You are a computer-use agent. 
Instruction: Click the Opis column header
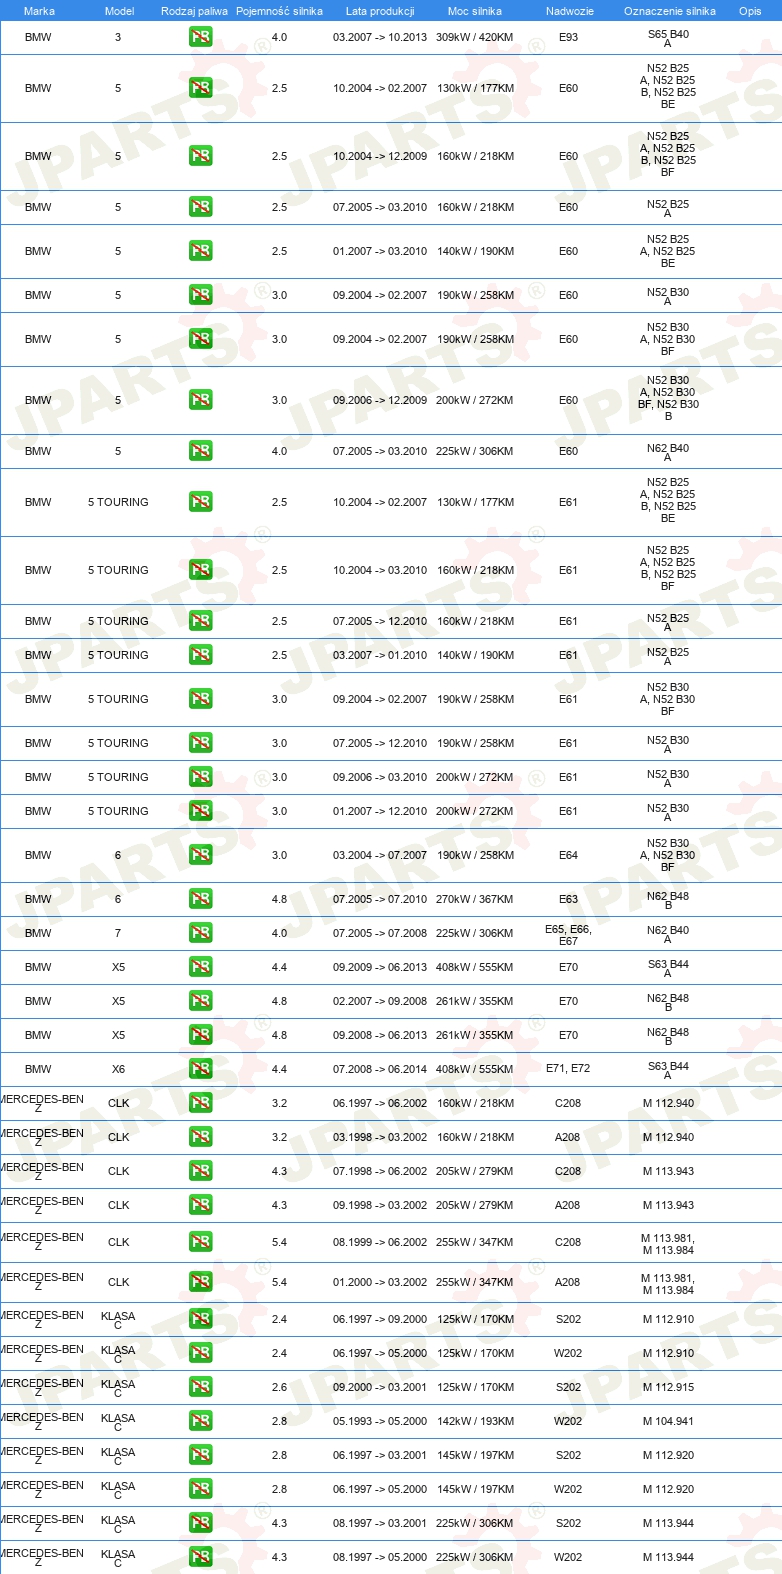pyautogui.click(x=750, y=11)
